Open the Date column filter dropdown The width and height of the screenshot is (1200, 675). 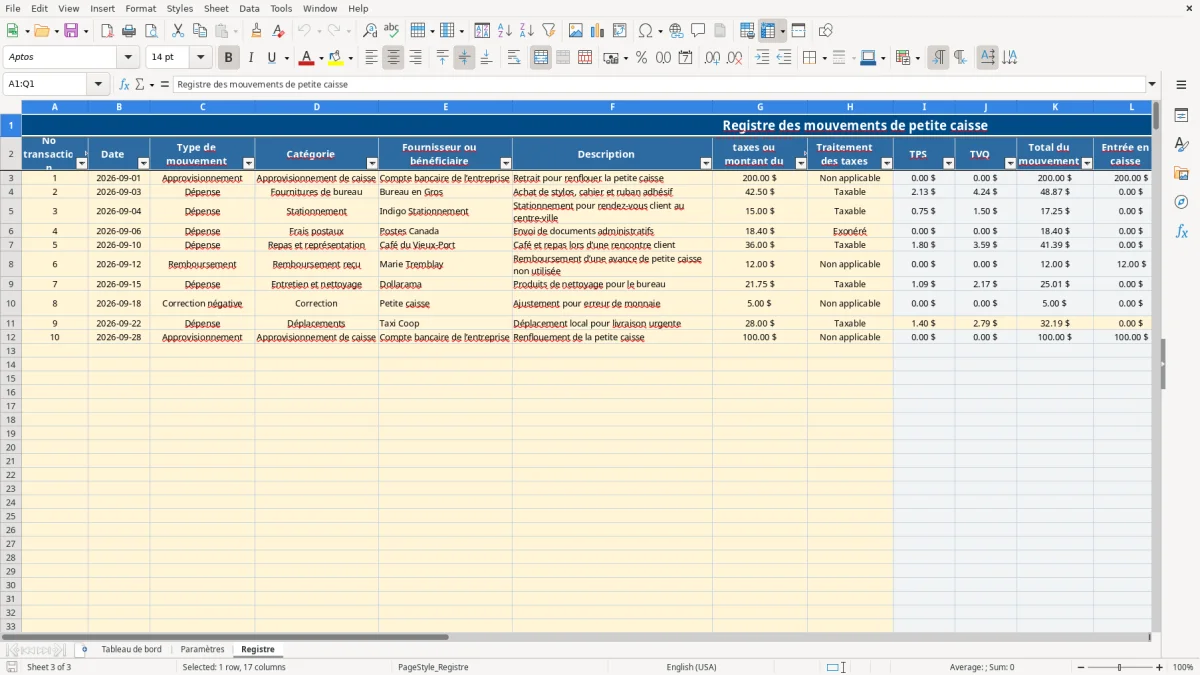(143, 163)
